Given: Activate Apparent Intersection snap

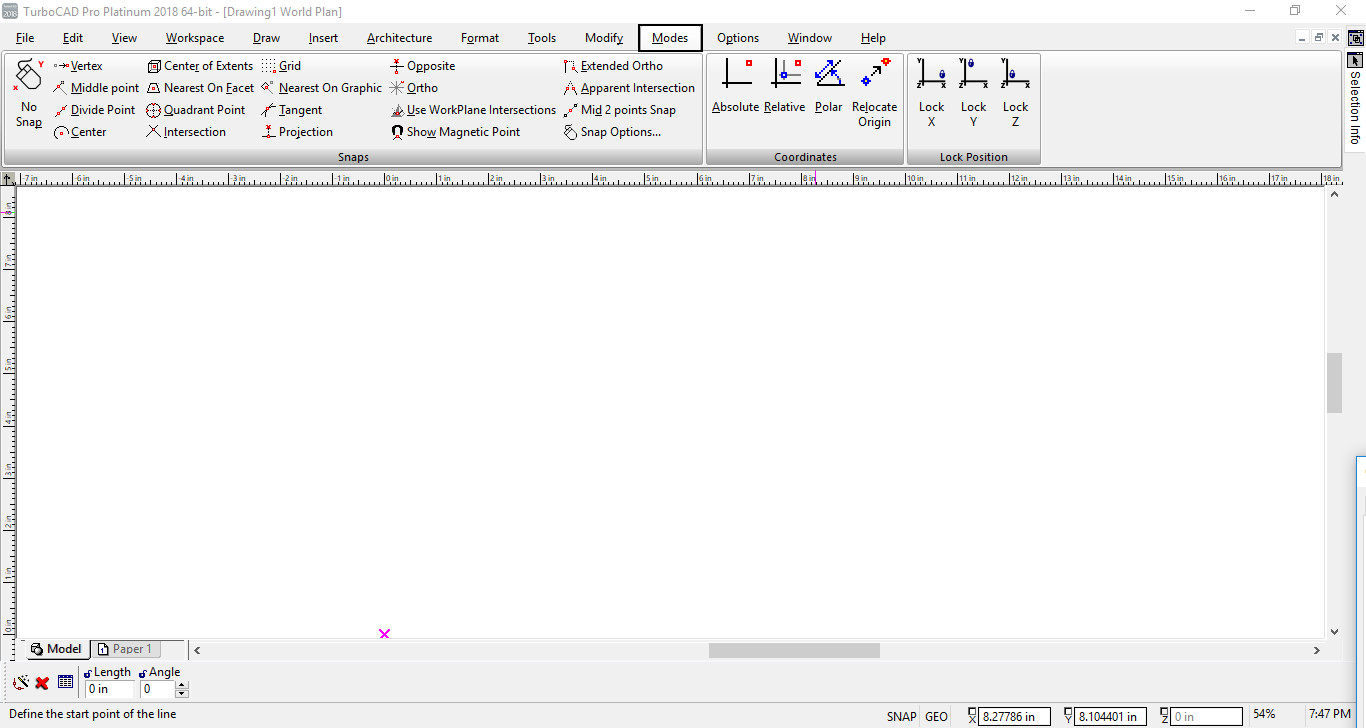Looking at the screenshot, I should pos(629,88).
